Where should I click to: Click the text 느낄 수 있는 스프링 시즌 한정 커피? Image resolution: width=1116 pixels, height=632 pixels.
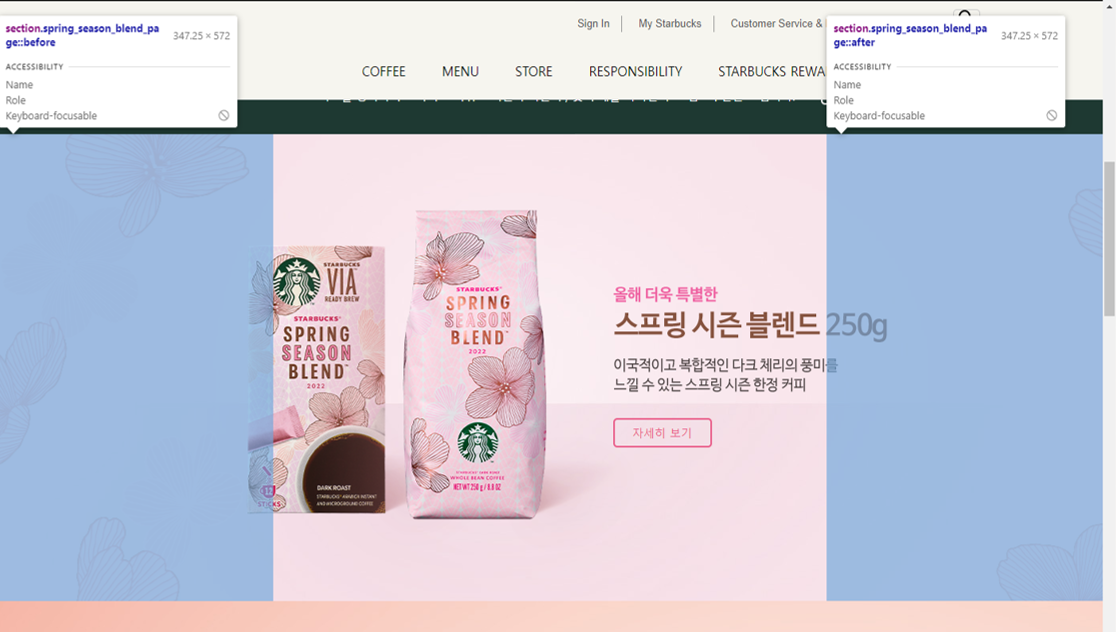click(x=710, y=385)
